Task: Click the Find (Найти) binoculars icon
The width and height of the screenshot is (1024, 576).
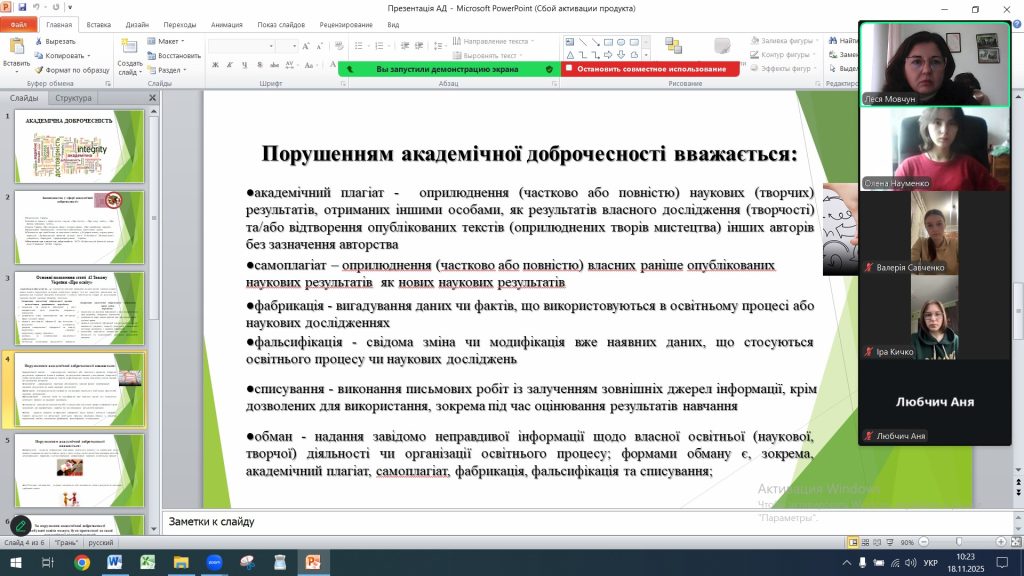Action: tap(833, 40)
